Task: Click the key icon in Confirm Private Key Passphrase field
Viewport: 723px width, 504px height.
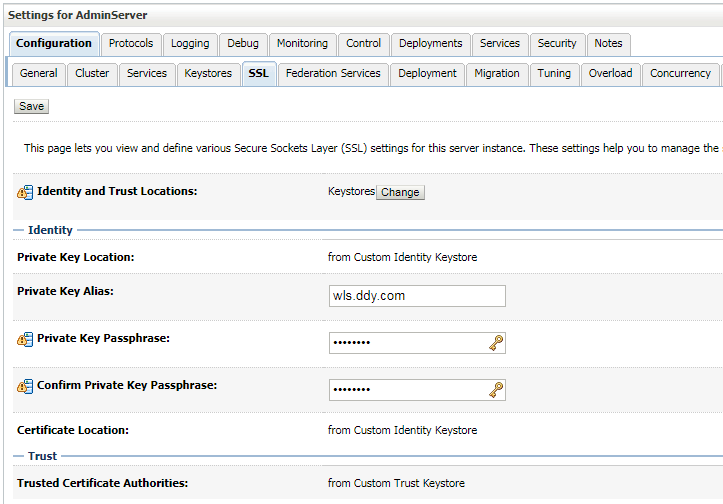Action: coord(496,390)
